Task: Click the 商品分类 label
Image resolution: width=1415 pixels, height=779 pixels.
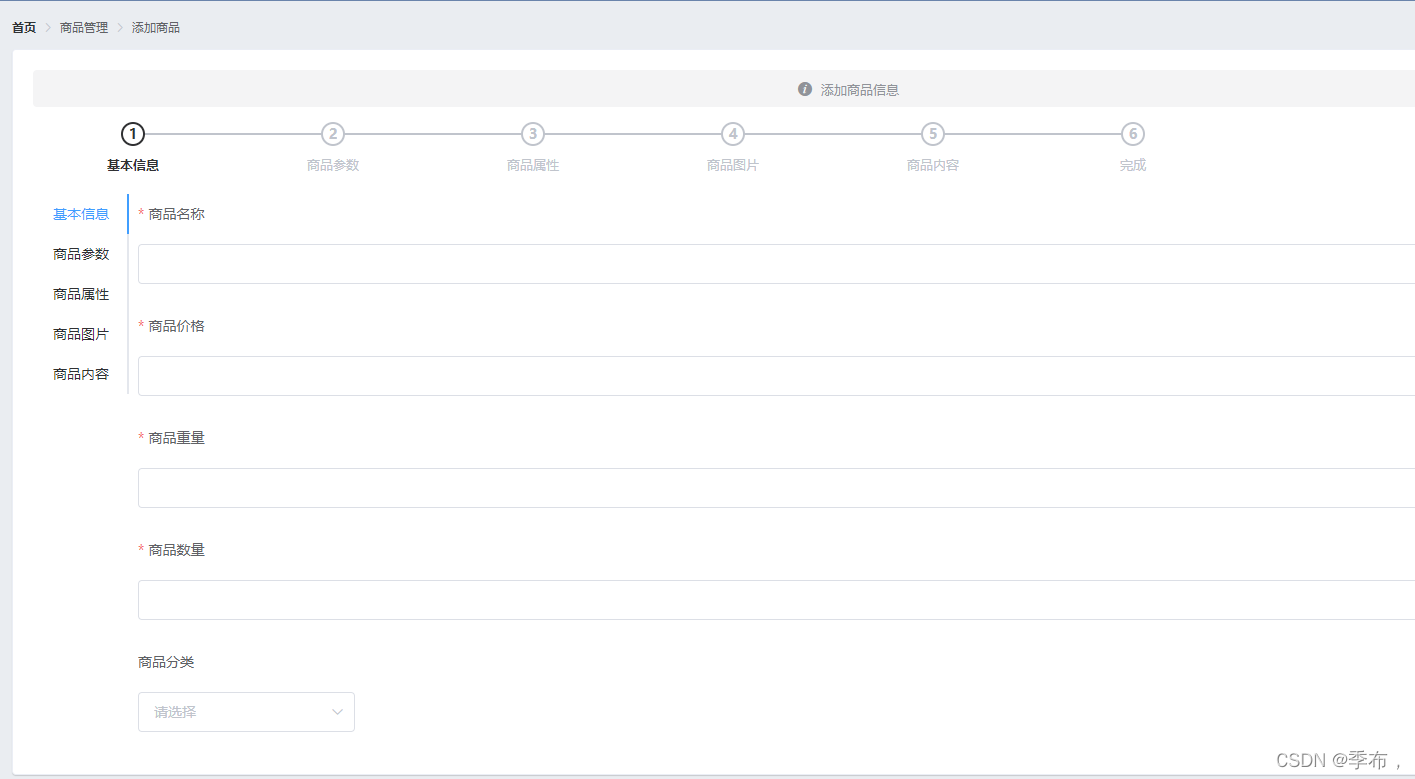Action: [x=166, y=662]
